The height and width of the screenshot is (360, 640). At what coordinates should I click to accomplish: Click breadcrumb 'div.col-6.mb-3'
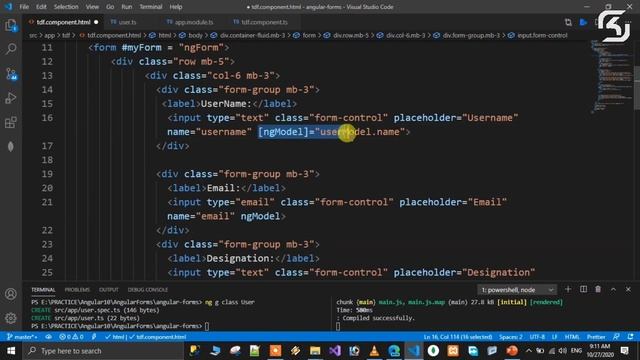coord(406,36)
